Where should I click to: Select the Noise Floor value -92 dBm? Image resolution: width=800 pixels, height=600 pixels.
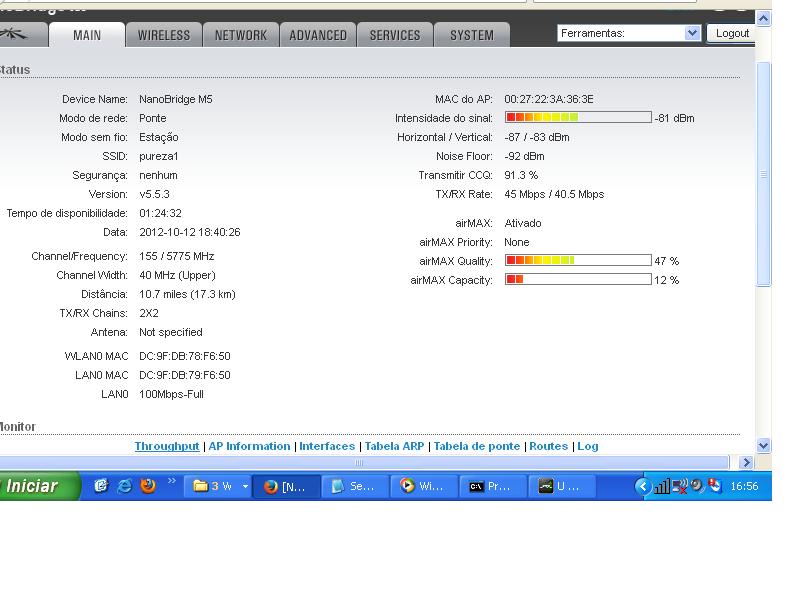coord(524,156)
